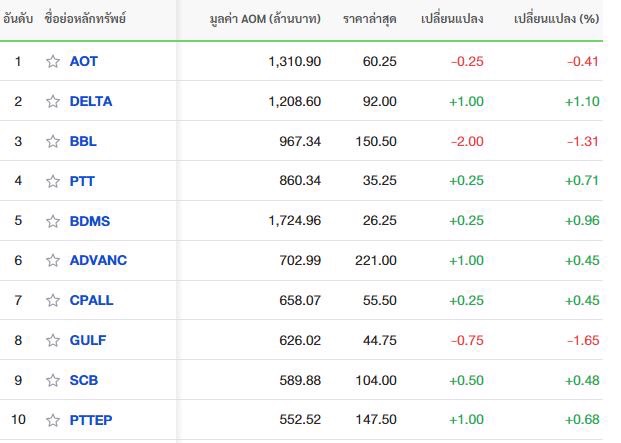This screenshot has height=443, width=621.
Task: Click the star next to GULF
Action: 53,340
